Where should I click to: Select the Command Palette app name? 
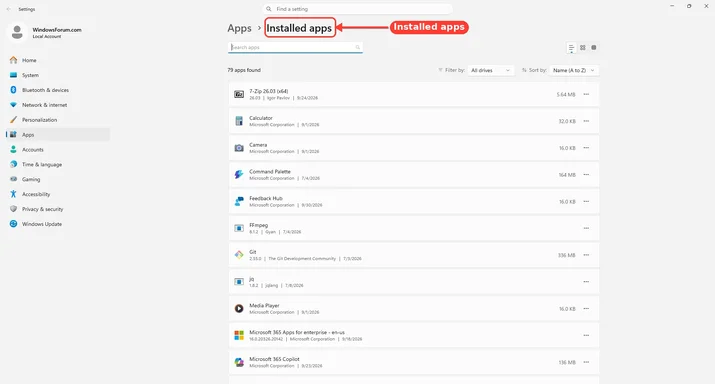pyautogui.click(x=270, y=172)
